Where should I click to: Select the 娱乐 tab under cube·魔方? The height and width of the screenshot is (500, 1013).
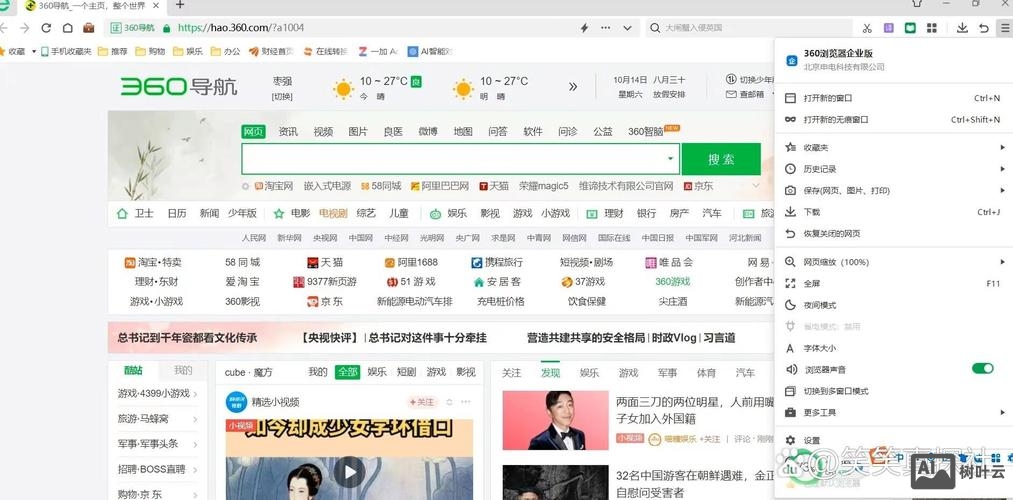(377, 372)
